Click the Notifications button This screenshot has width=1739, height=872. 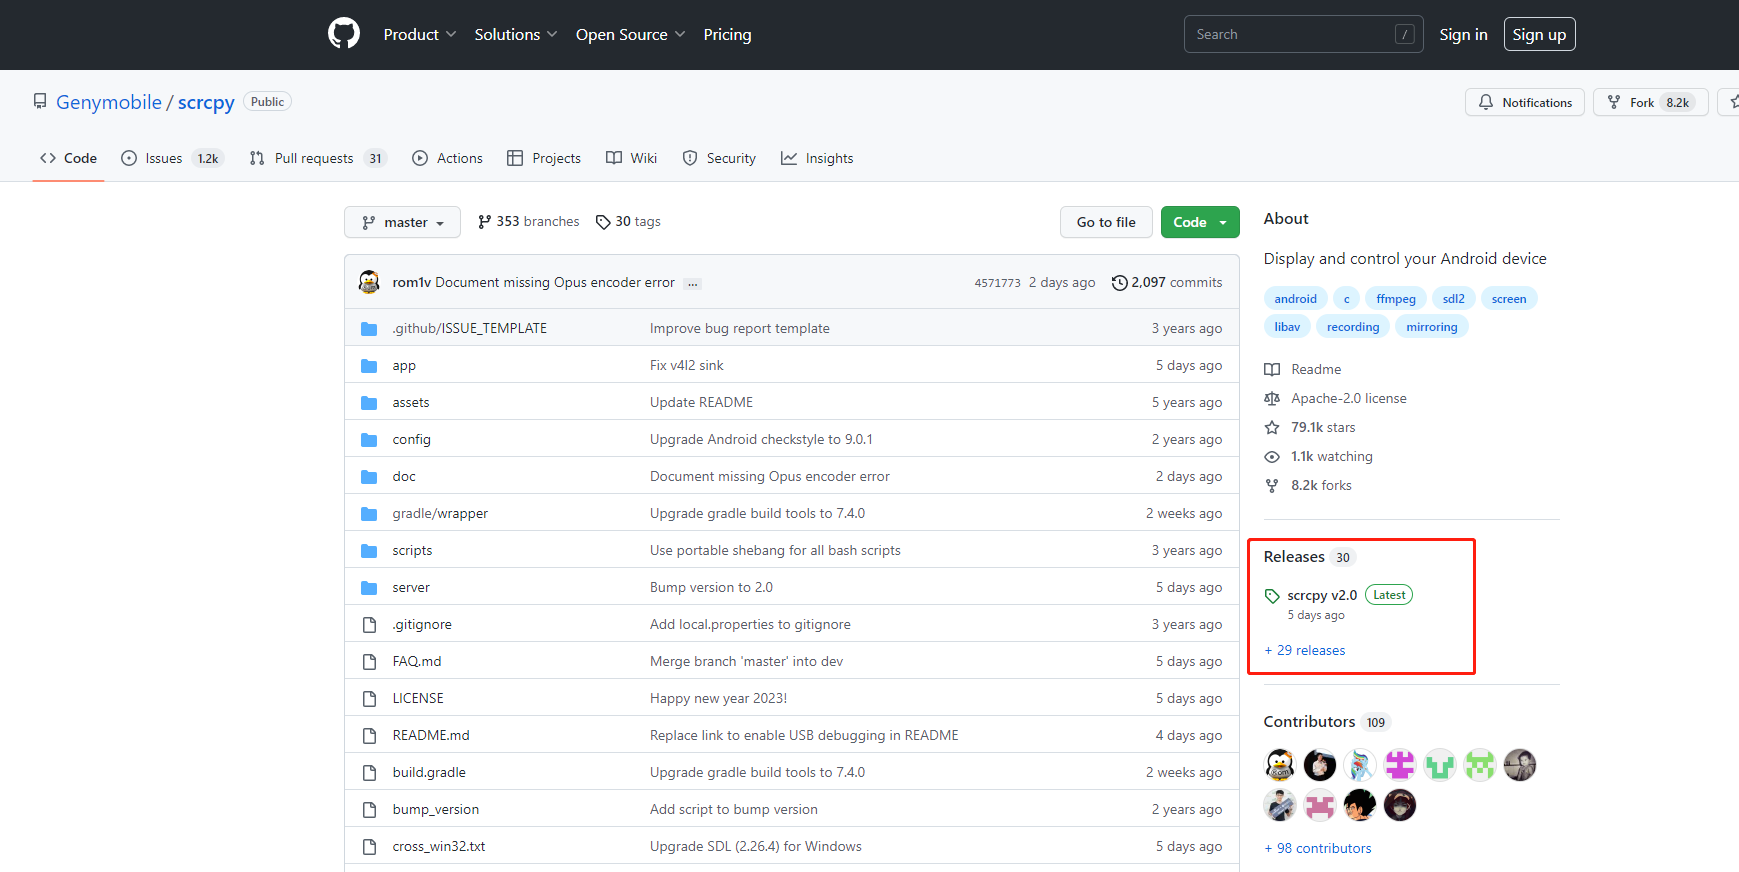point(1525,102)
